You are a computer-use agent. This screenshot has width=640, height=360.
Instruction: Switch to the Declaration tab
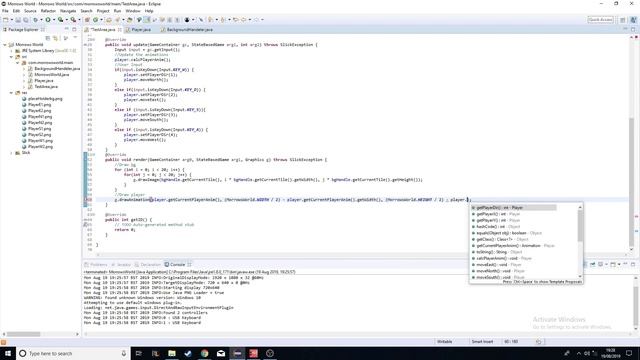[148, 264]
